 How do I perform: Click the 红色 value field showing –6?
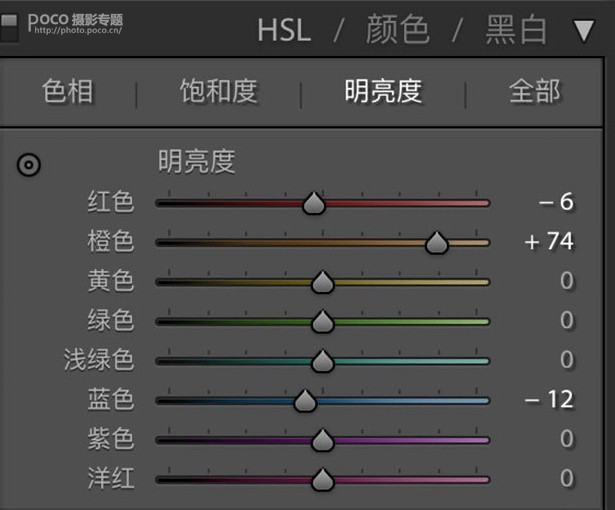tap(556, 202)
